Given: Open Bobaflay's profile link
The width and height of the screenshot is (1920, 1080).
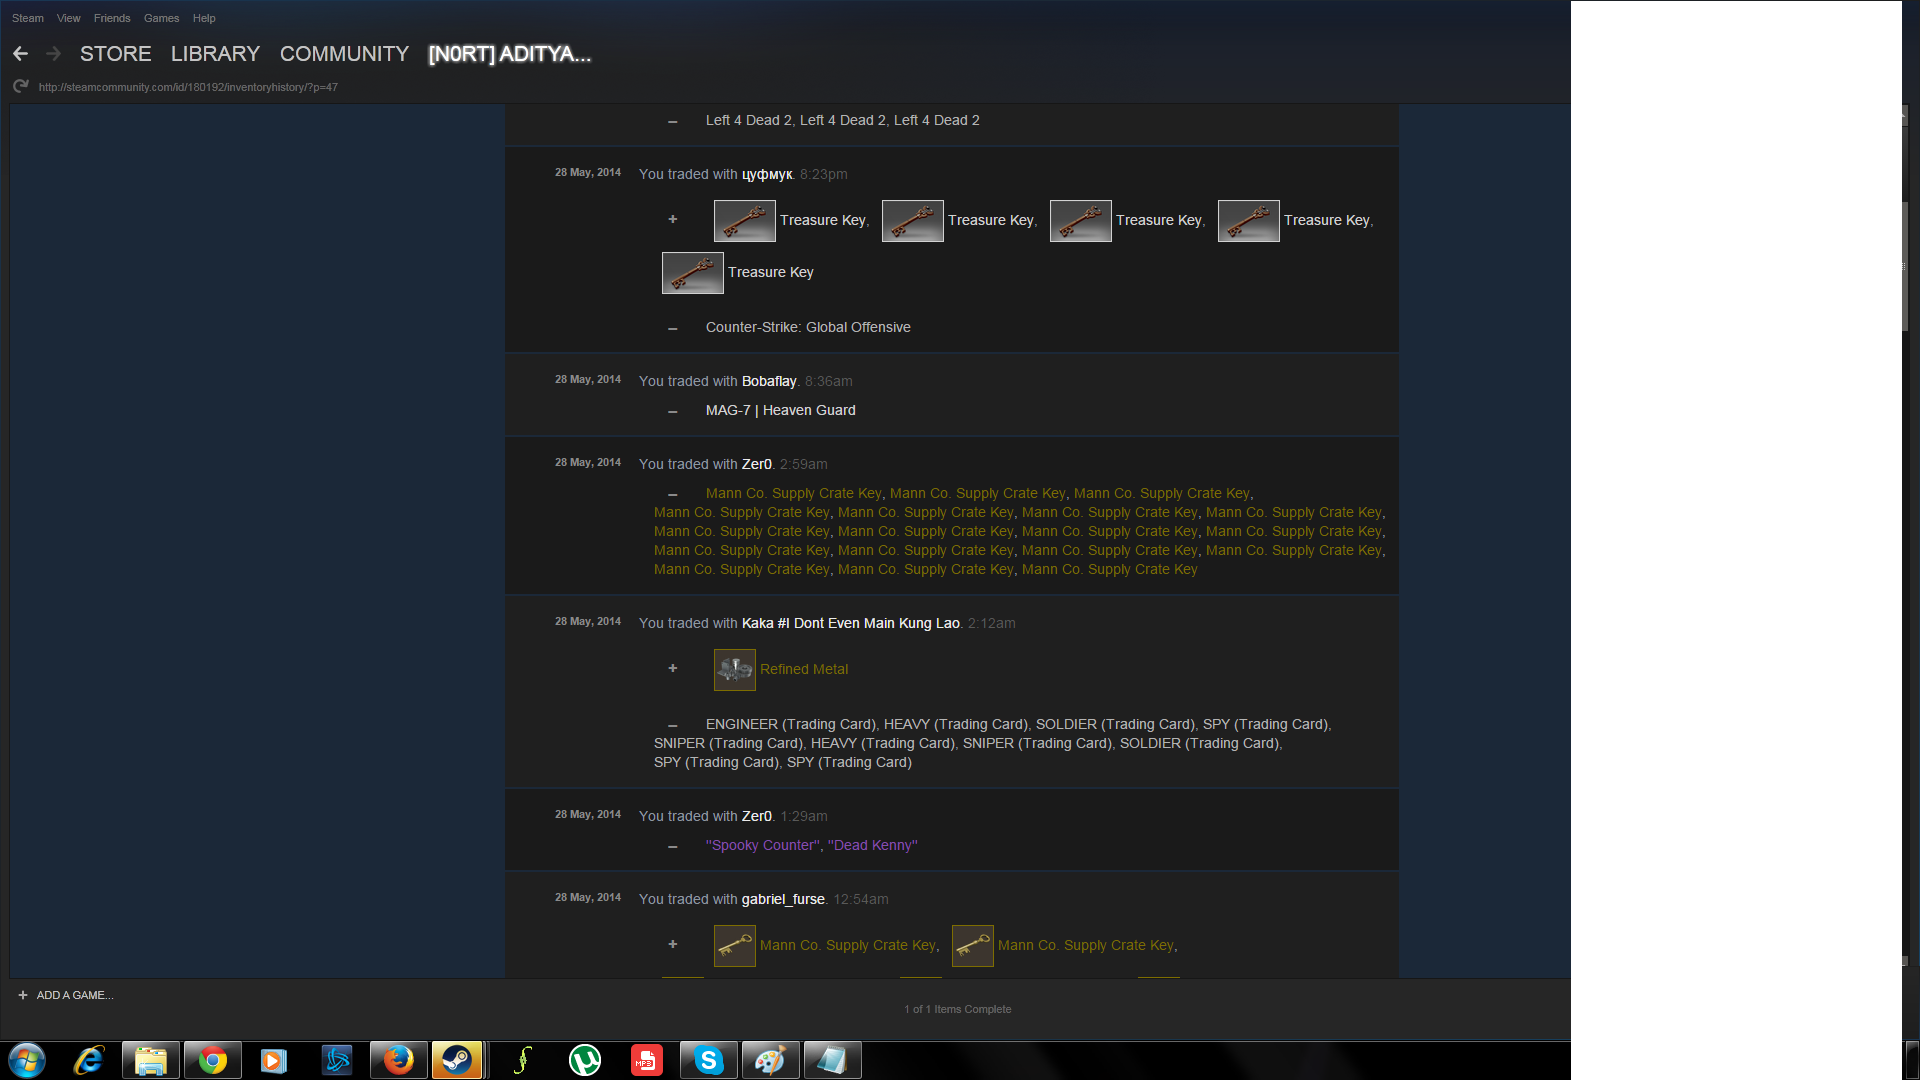Looking at the screenshot, I should tap(768, 381).
